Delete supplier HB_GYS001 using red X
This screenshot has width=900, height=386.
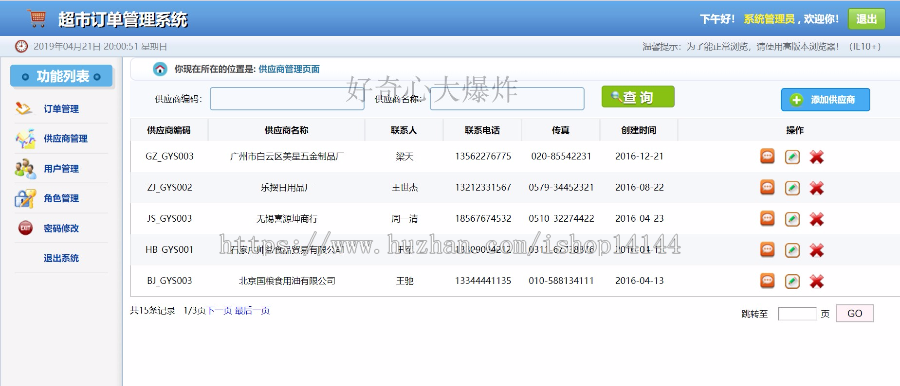pyautogui.click(x=816, y=250)
